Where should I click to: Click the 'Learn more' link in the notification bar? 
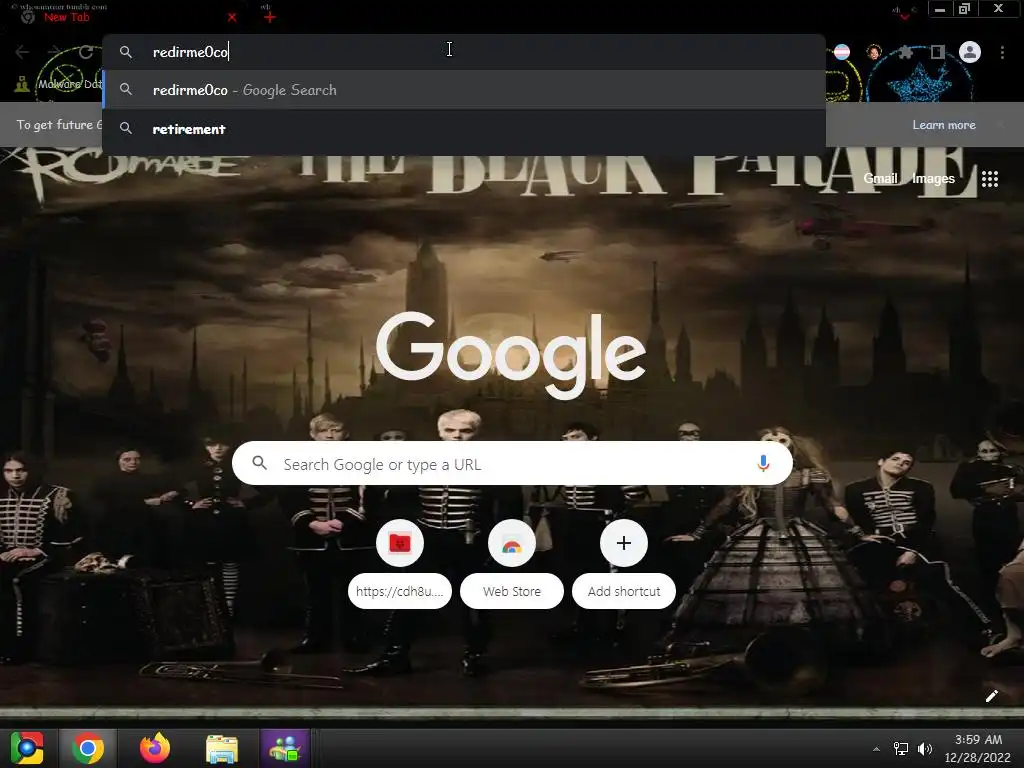point(944,125)
